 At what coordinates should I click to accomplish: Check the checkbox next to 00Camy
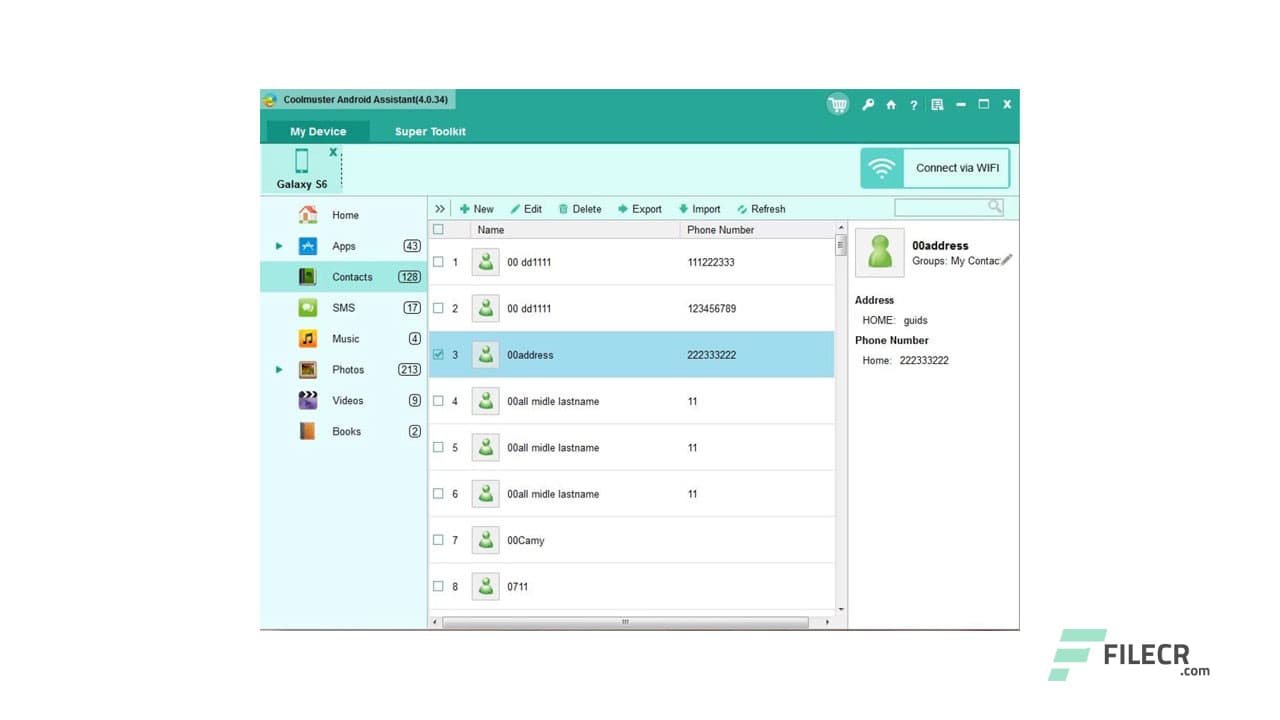(440, 540)
